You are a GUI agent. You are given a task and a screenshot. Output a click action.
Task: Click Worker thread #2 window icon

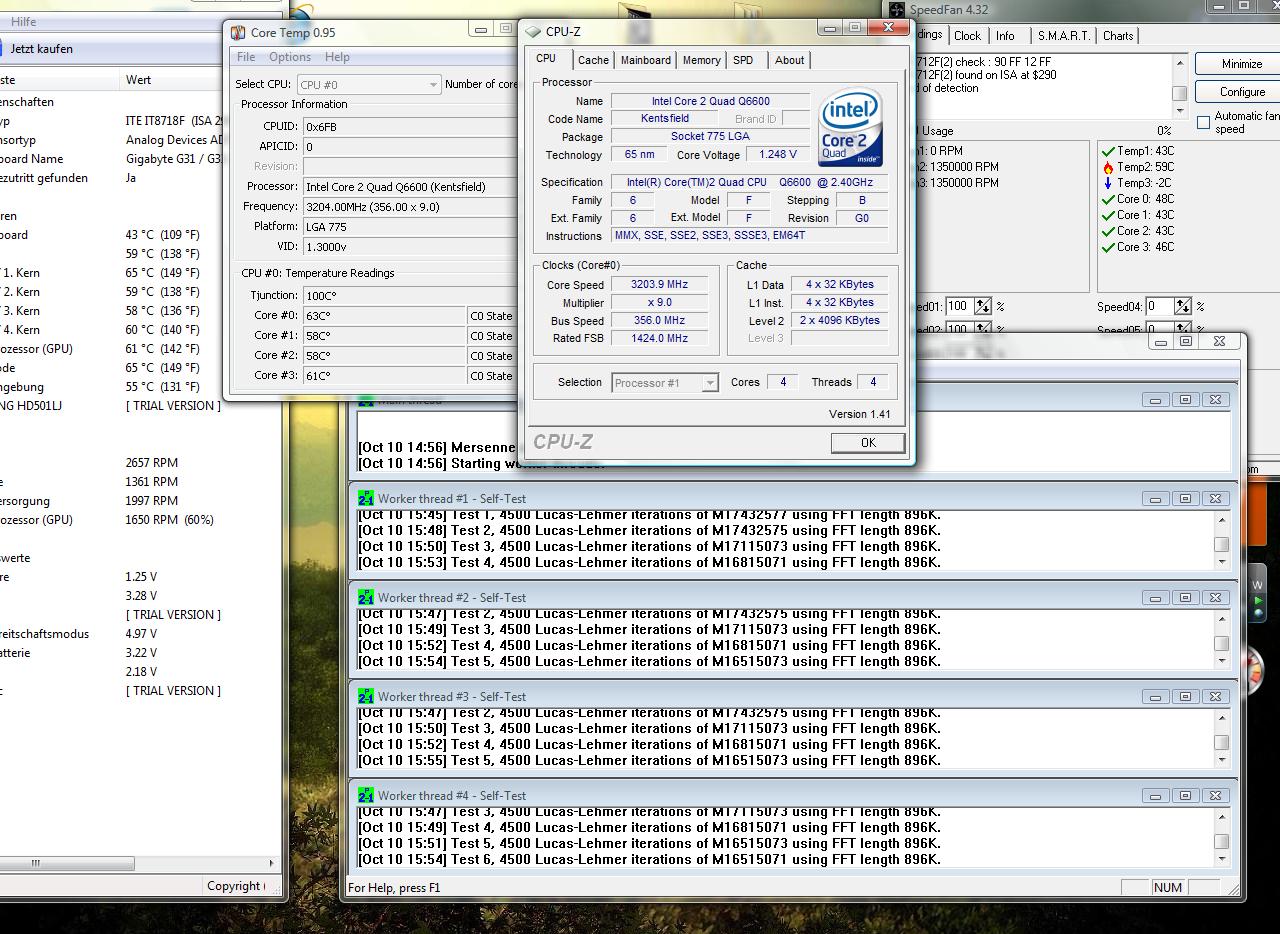coord(366,597)
